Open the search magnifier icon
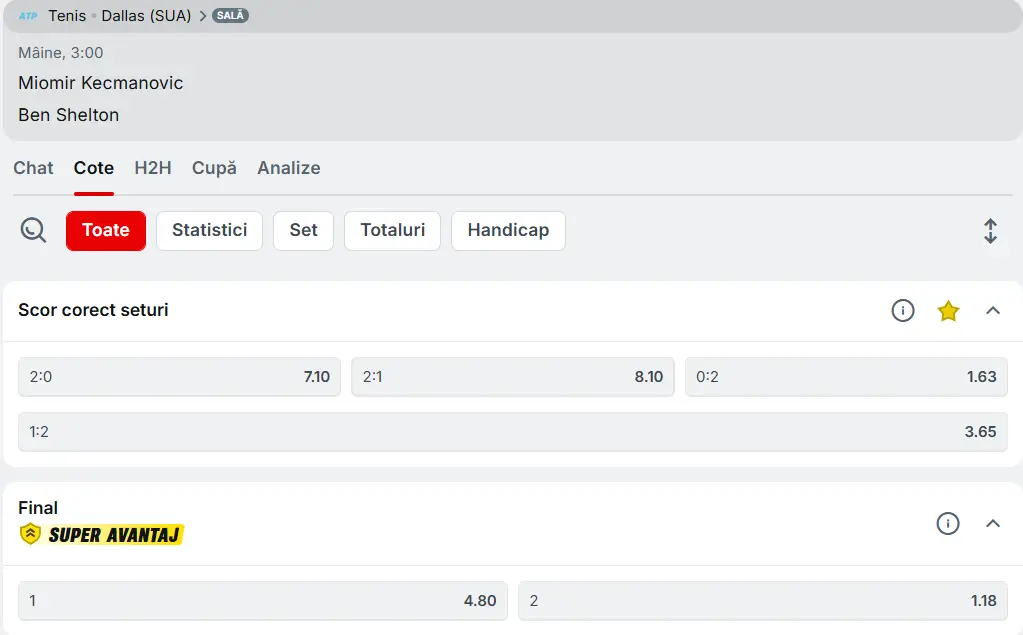The width and height of the screenshot is (1023, 635). [x=32, y=230]
